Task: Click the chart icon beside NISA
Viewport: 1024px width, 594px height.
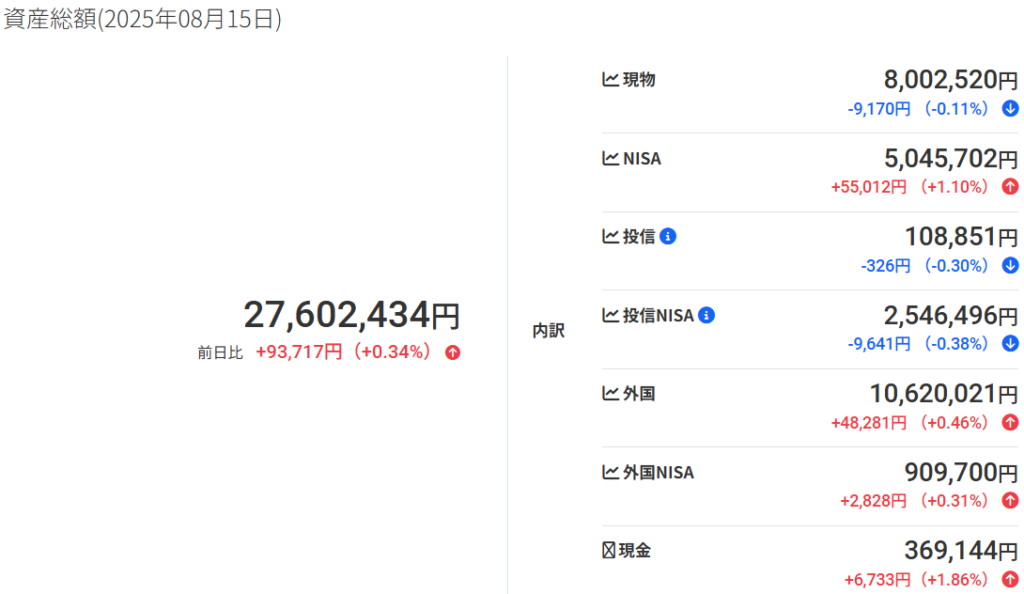Action: pos(610,159)
